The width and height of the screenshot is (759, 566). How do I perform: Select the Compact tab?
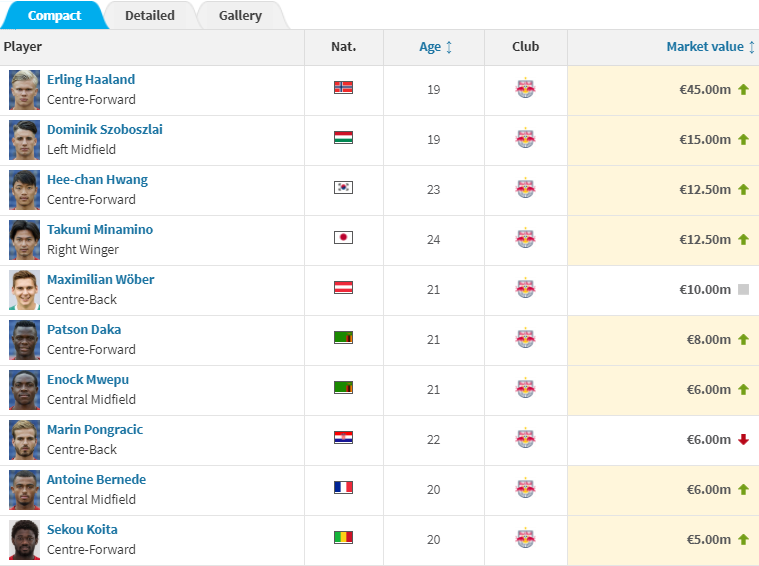(x=55, y=16)
